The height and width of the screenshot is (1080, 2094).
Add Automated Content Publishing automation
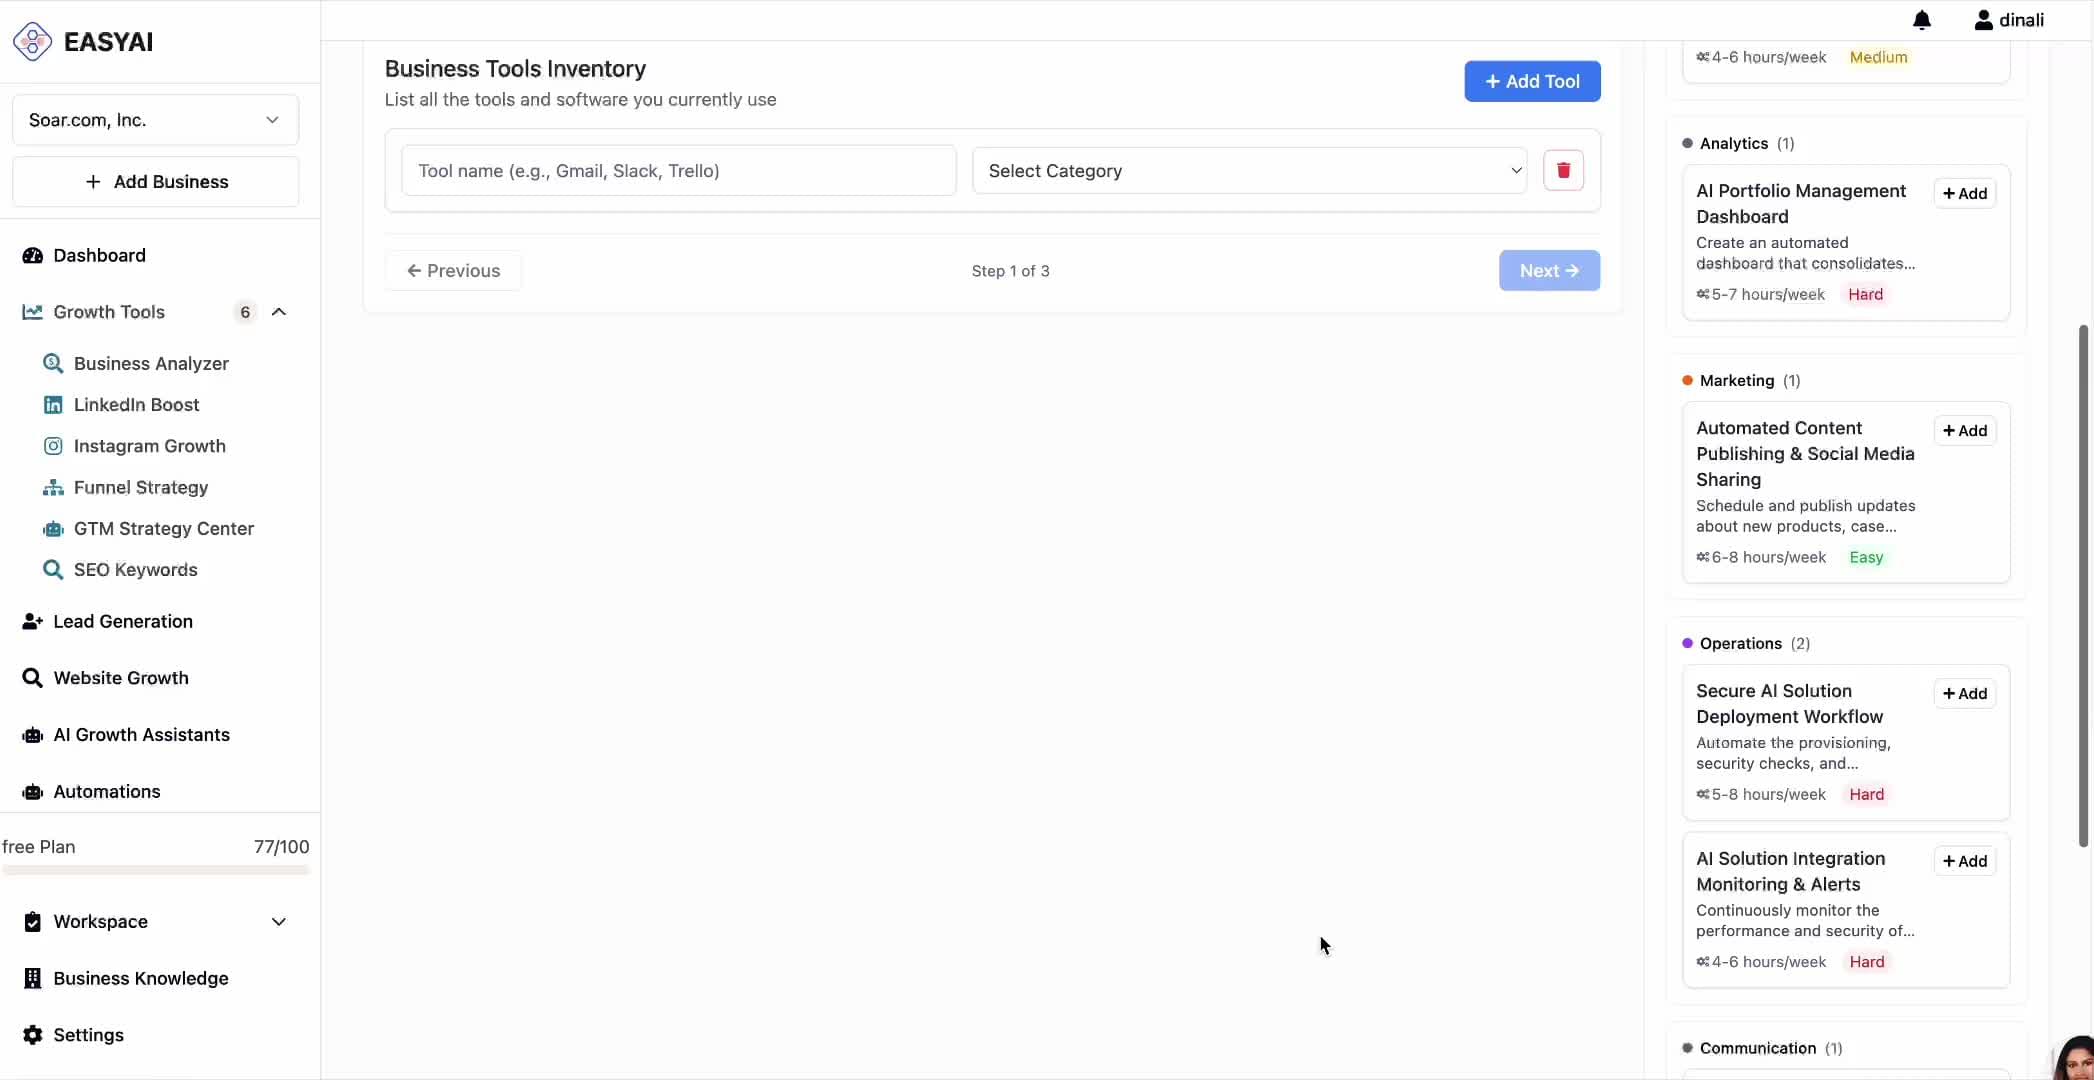pos(1964,430)
